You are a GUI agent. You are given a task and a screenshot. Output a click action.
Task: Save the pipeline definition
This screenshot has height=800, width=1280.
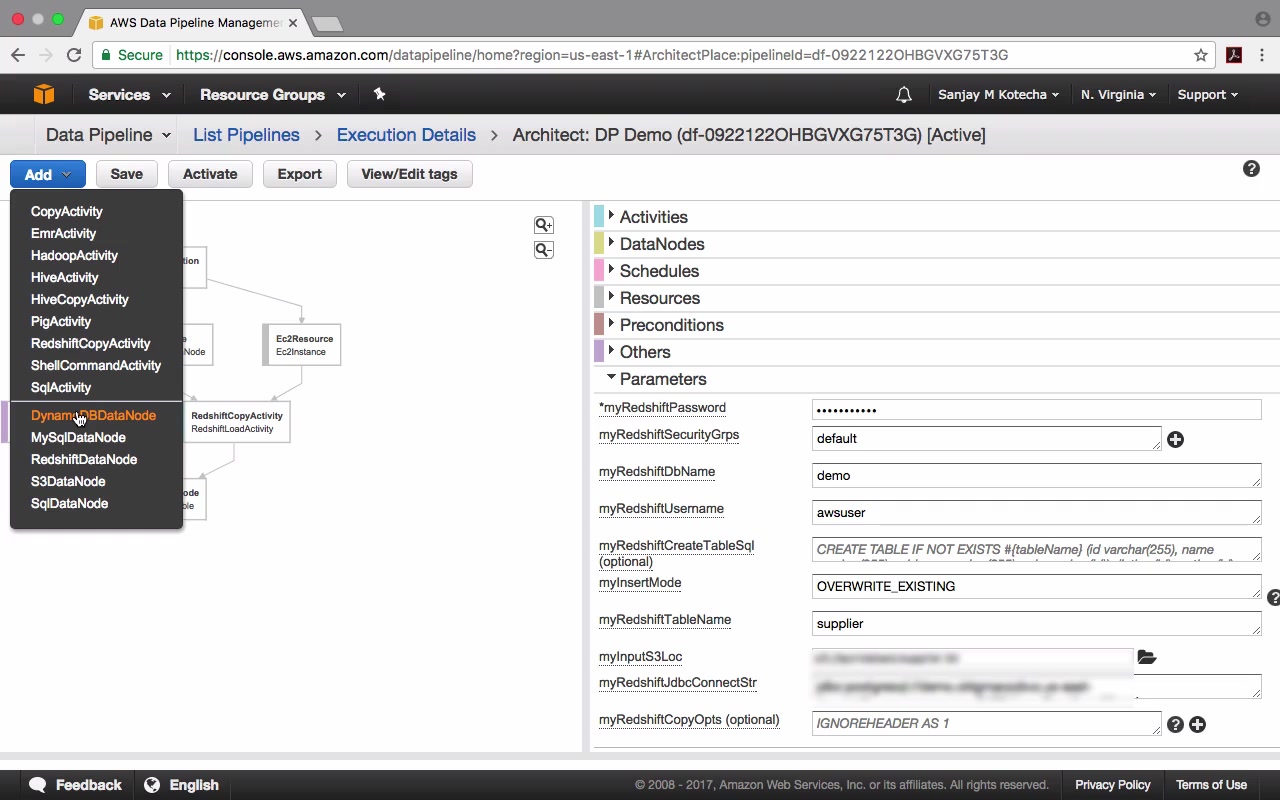[126, 174]
